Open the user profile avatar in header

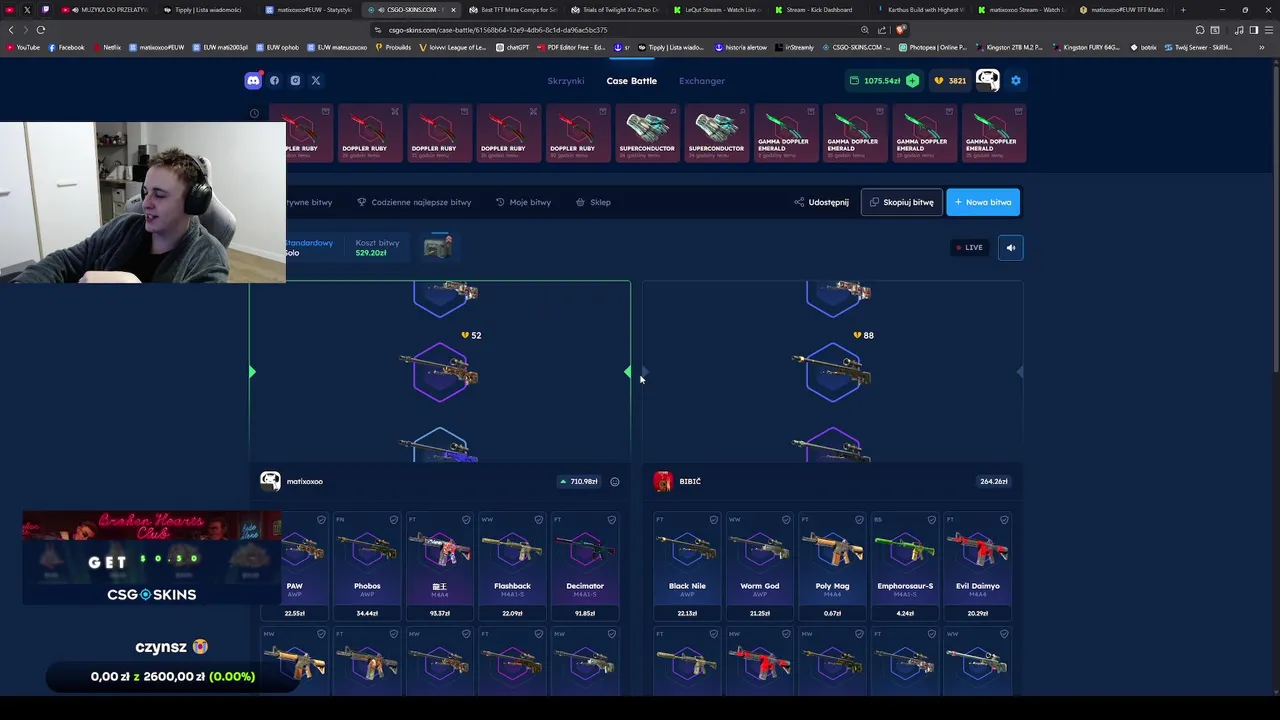tap(987, 80)
